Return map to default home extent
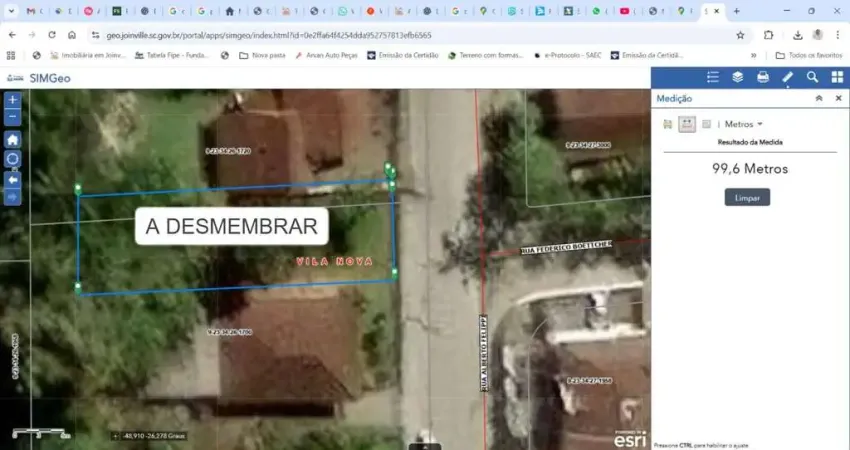This screenshot has height=450, width=850. tap(12, 140)
